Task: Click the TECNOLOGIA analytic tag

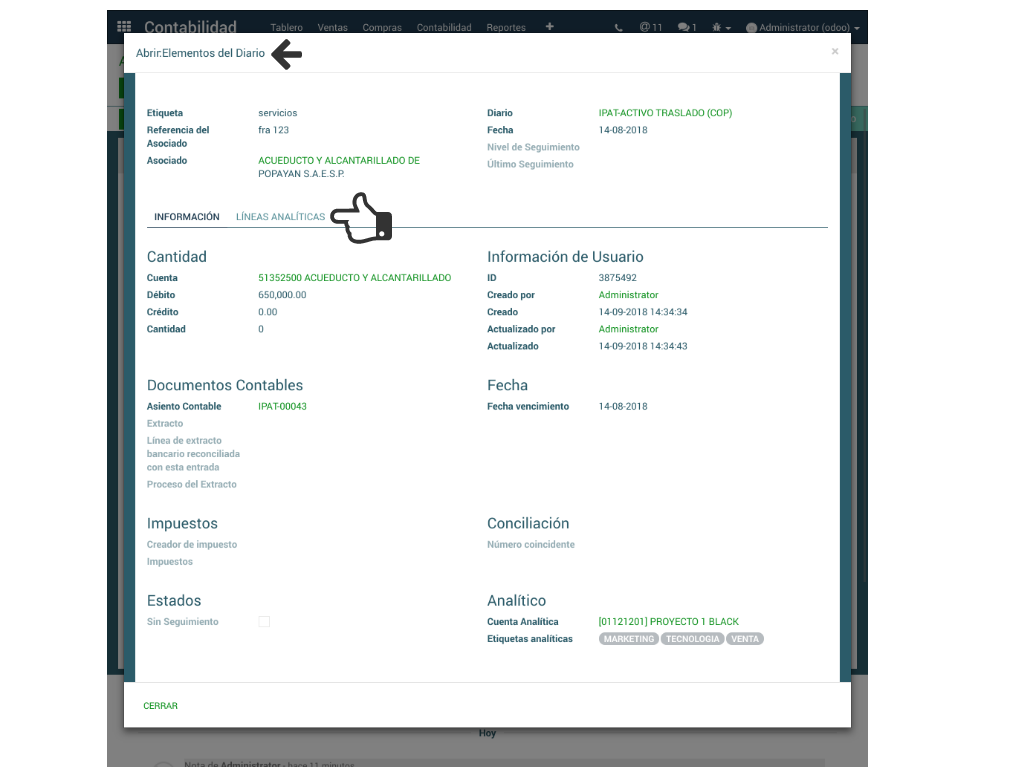Action: coord(693,639)
